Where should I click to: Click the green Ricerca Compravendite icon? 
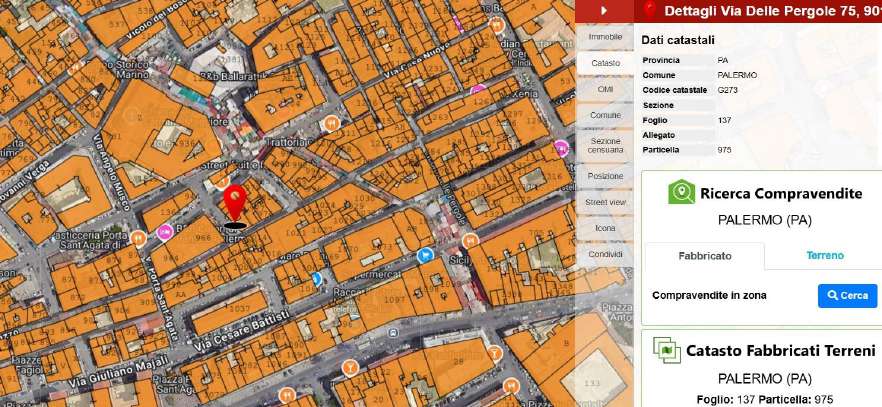pos(681,192)
